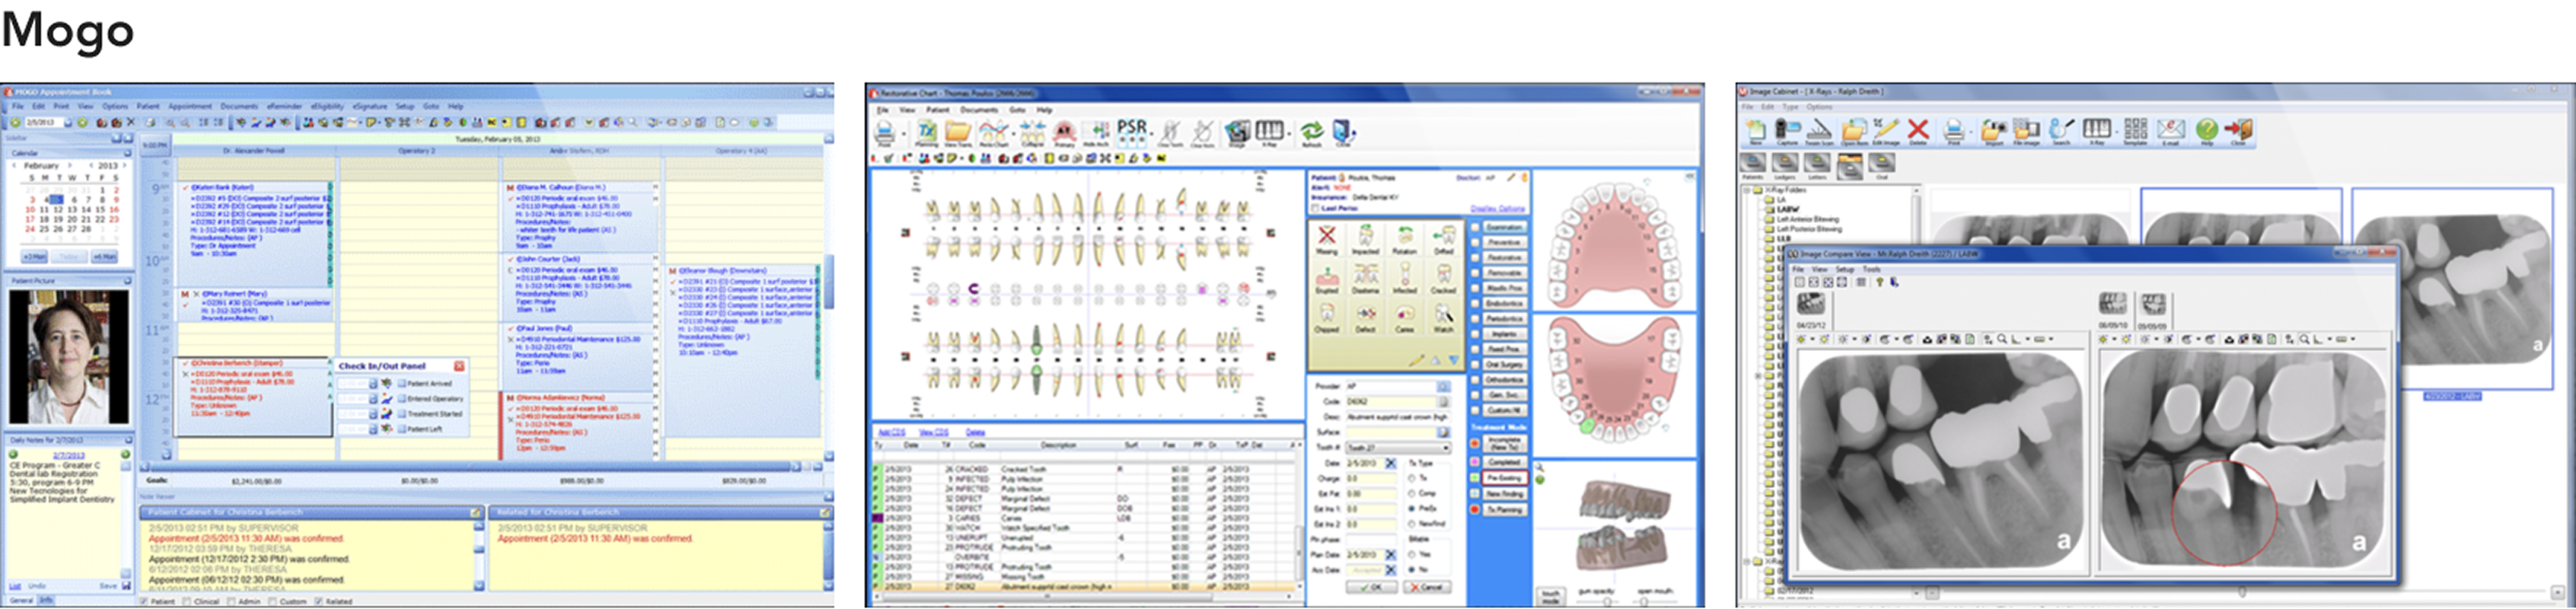The width and height of the screenshot is (2576, 609).
Task: Open the Options menu in Image Cabinet
Action: pyautogui.click(x=1819, y=107)
